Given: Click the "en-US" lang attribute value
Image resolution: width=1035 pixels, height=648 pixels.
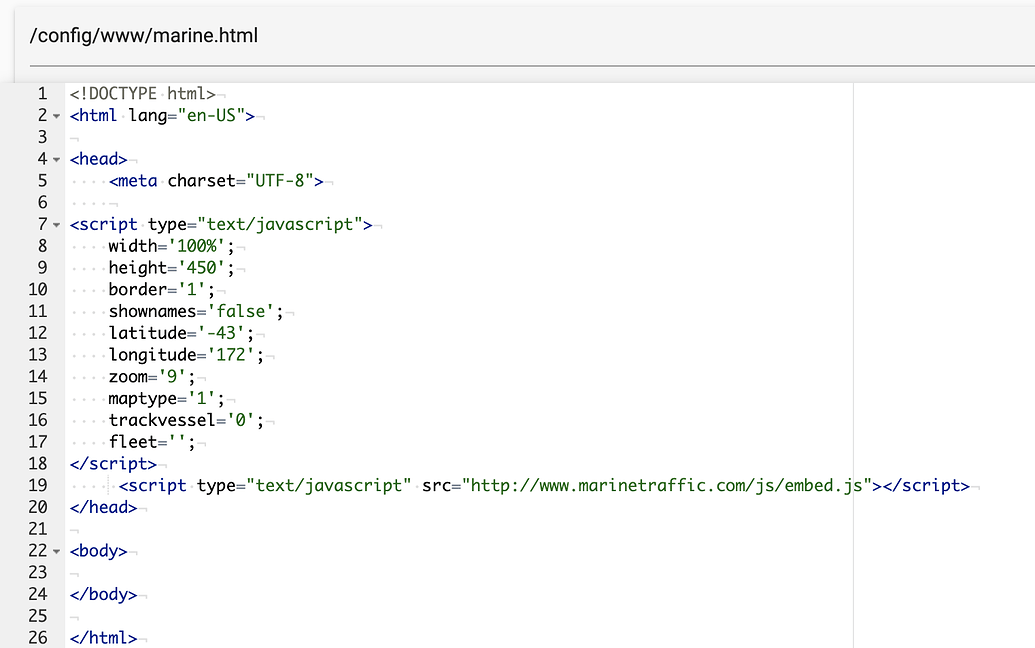Looking at the screenshot, I should tap(217, 116).
